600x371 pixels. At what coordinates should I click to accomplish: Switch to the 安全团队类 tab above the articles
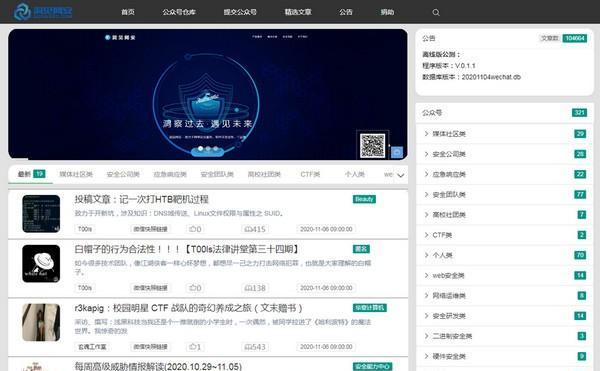pos(217,174)
